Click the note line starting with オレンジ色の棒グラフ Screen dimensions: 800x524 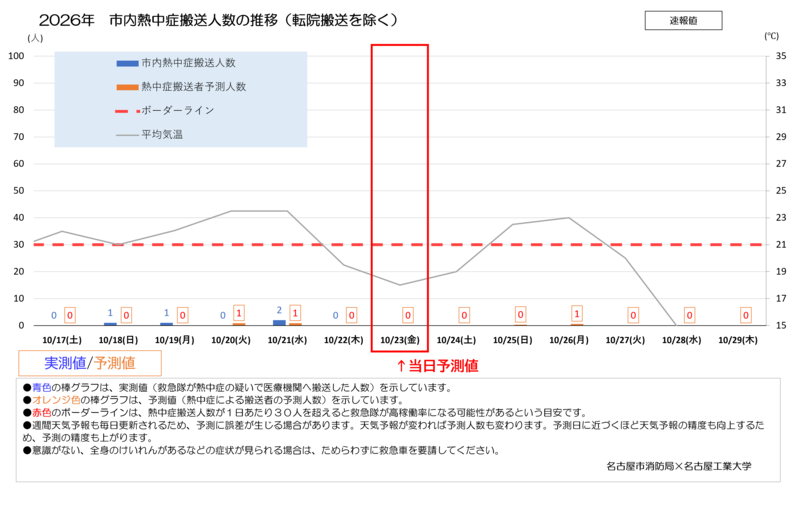click(x=214, y=400)
